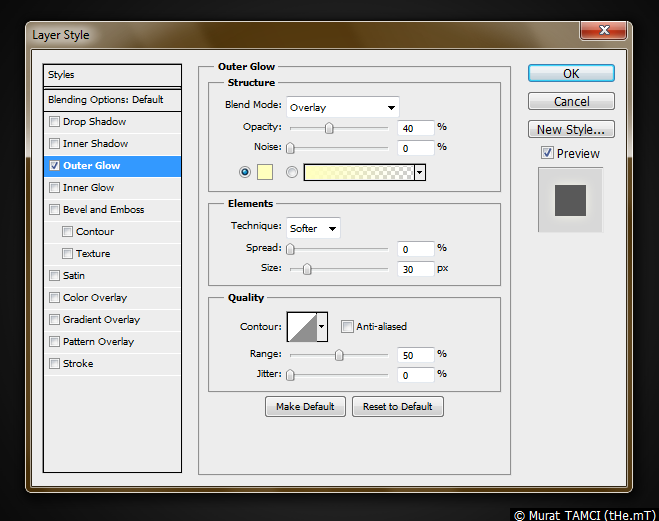Uncheck the Outer Glow checkbox
Screen dimensions: 659x521
coord(55,166)
